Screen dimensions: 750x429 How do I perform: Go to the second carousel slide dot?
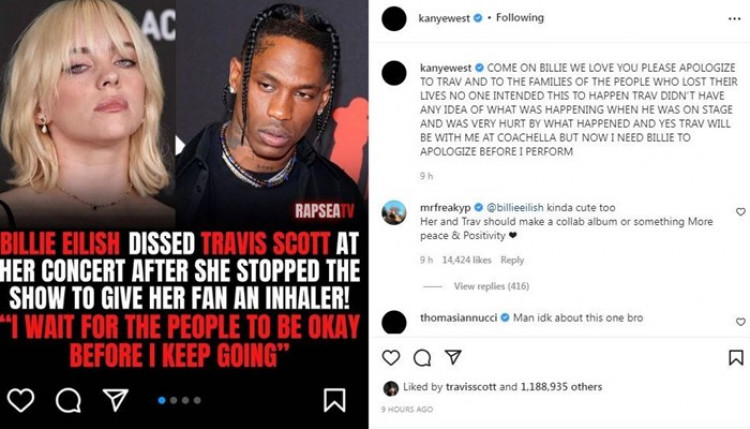174,400
